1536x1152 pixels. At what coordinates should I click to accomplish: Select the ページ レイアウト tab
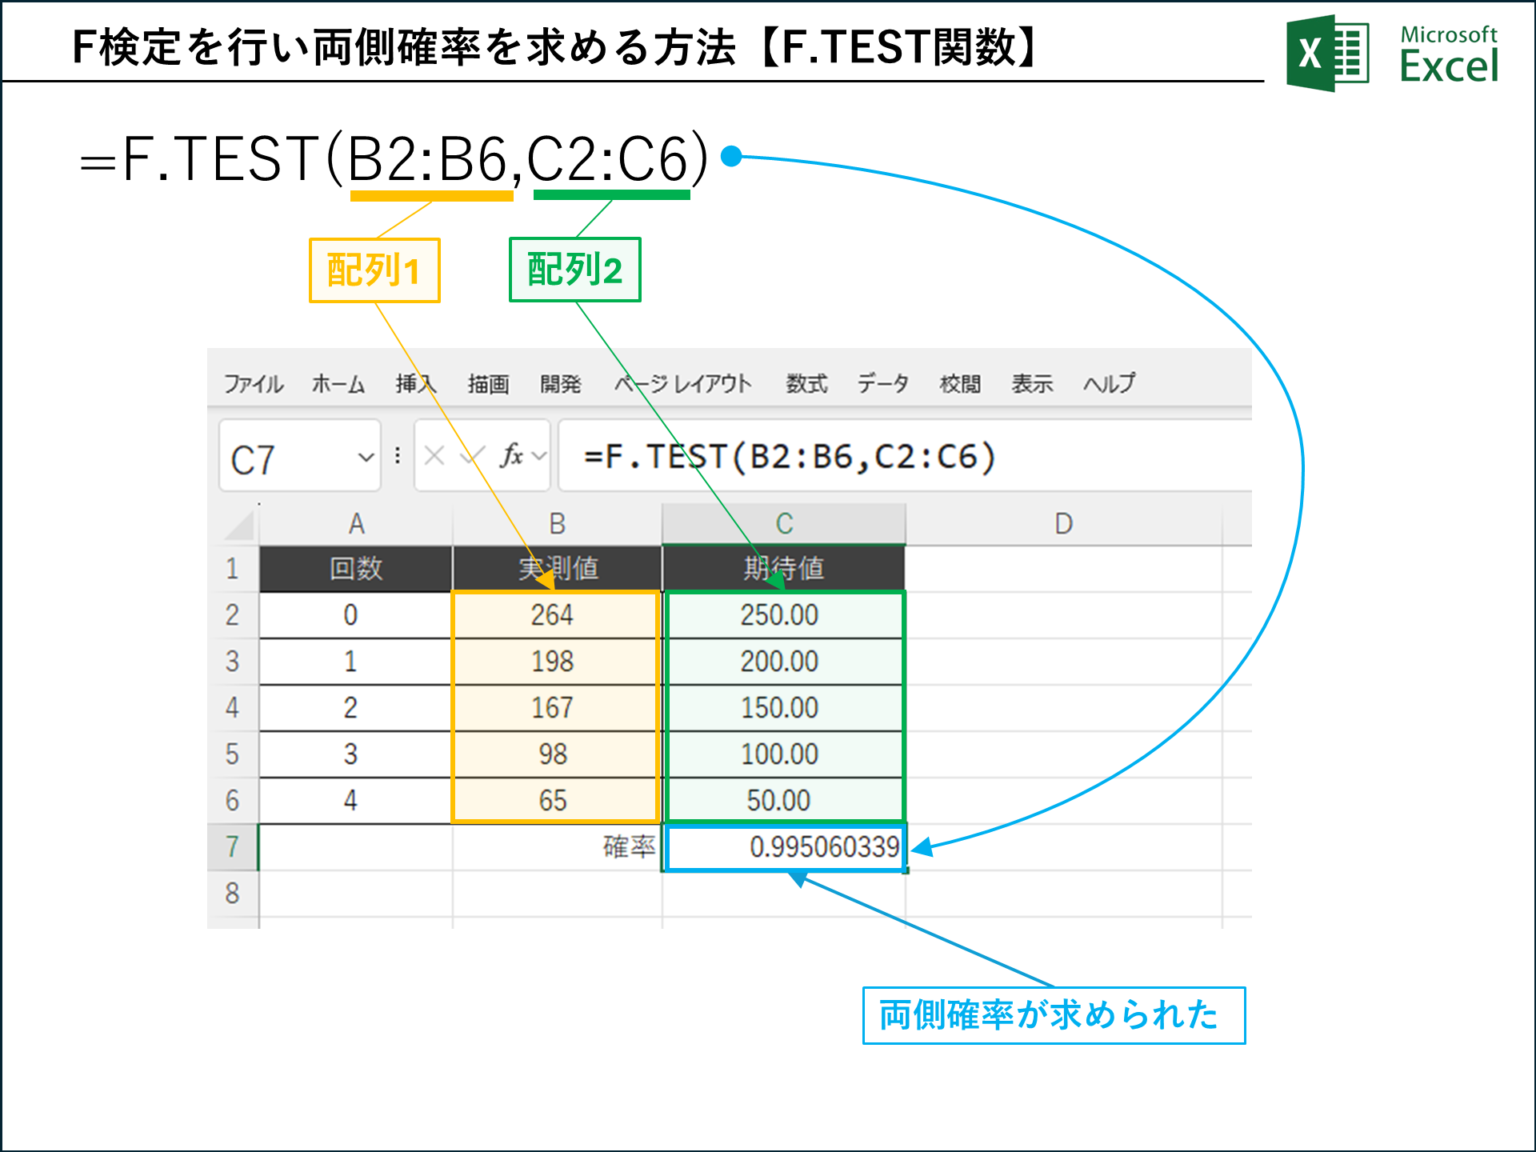pyautogui.click(x=683, y=384)
